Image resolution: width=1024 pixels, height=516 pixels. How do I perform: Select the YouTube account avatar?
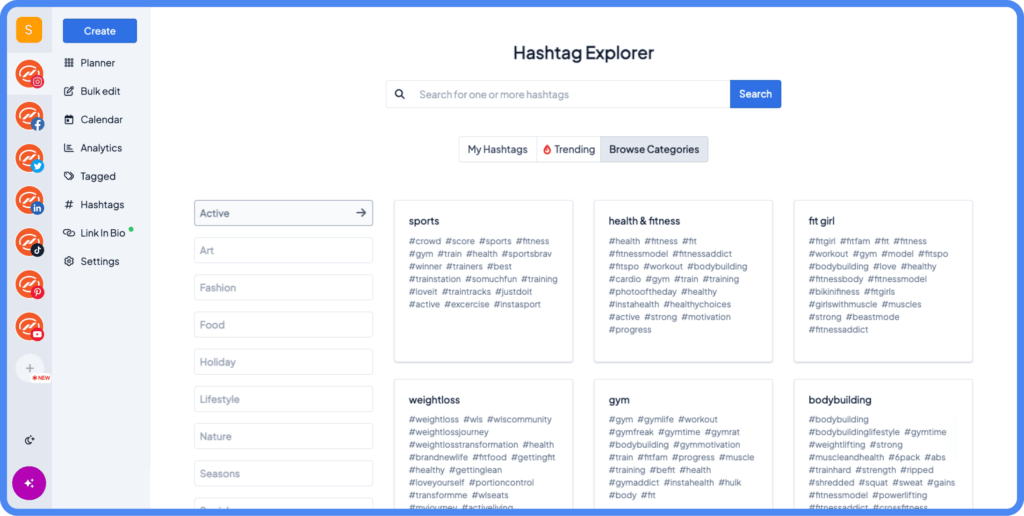click(29, 327)
